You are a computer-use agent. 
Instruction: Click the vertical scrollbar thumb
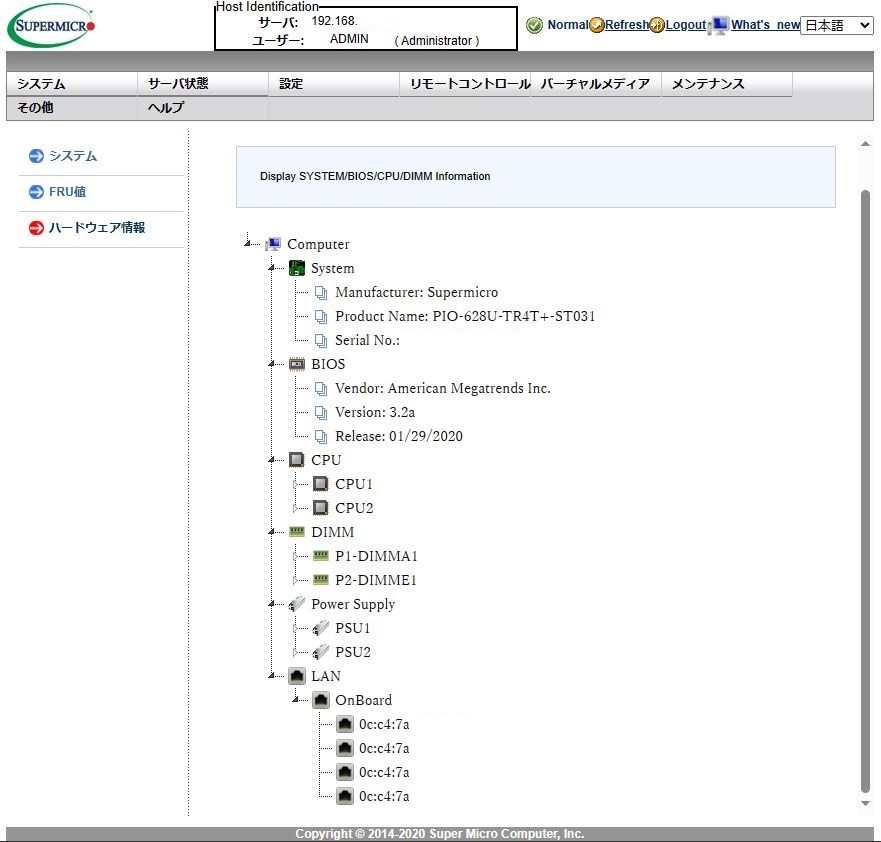(865, 492)
